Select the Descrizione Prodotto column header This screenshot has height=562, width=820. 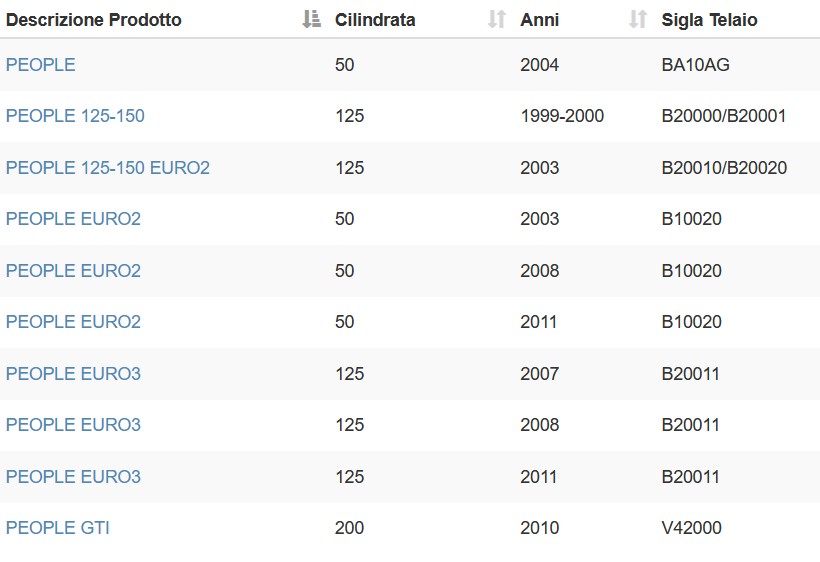[94, 20]
